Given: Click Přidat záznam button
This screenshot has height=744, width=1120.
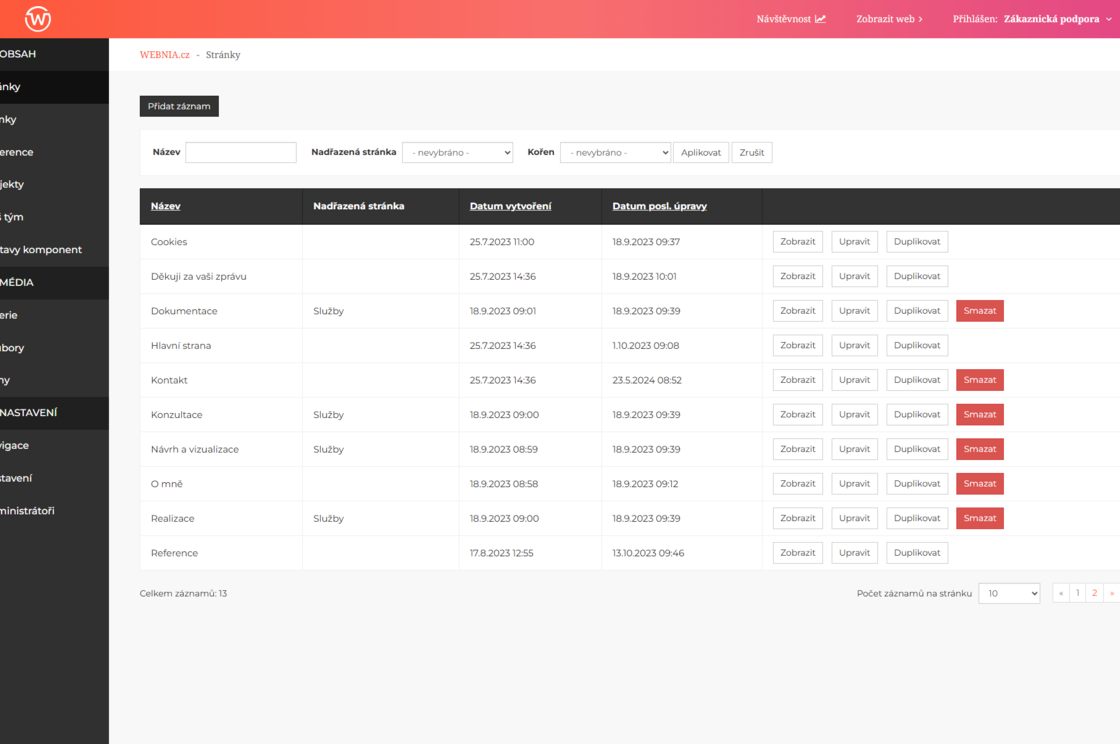Looking at the screenshot, I should pyautogui.click(x=179, y=106).
